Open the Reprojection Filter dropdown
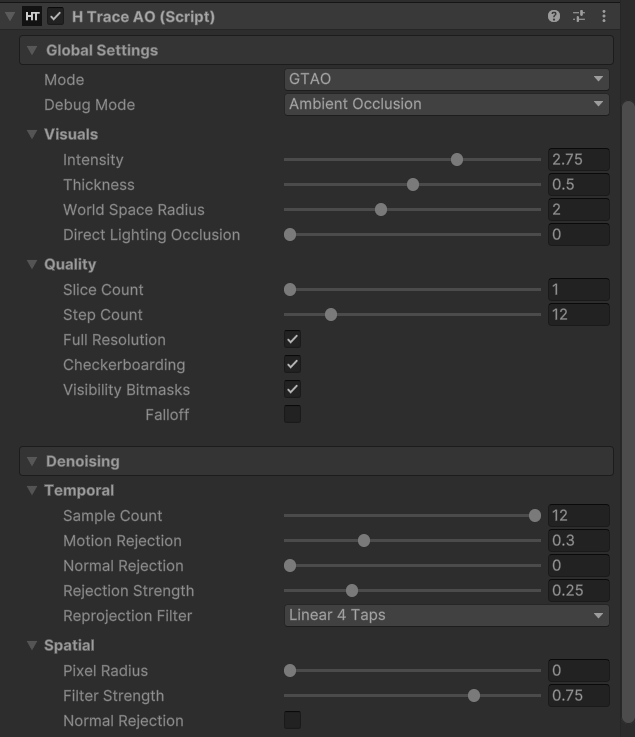This screenshot has width=635, height=737. point(447,615)
